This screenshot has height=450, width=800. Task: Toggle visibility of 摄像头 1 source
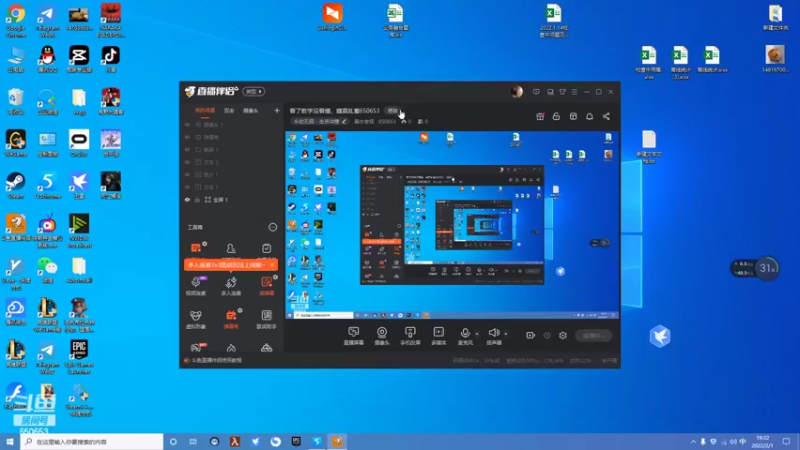point(187,124)
